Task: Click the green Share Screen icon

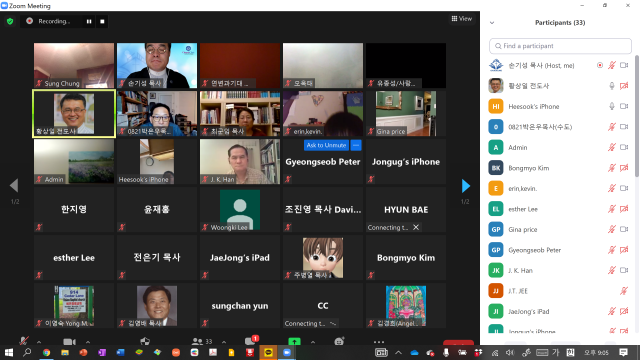Action: pos(294,341)
